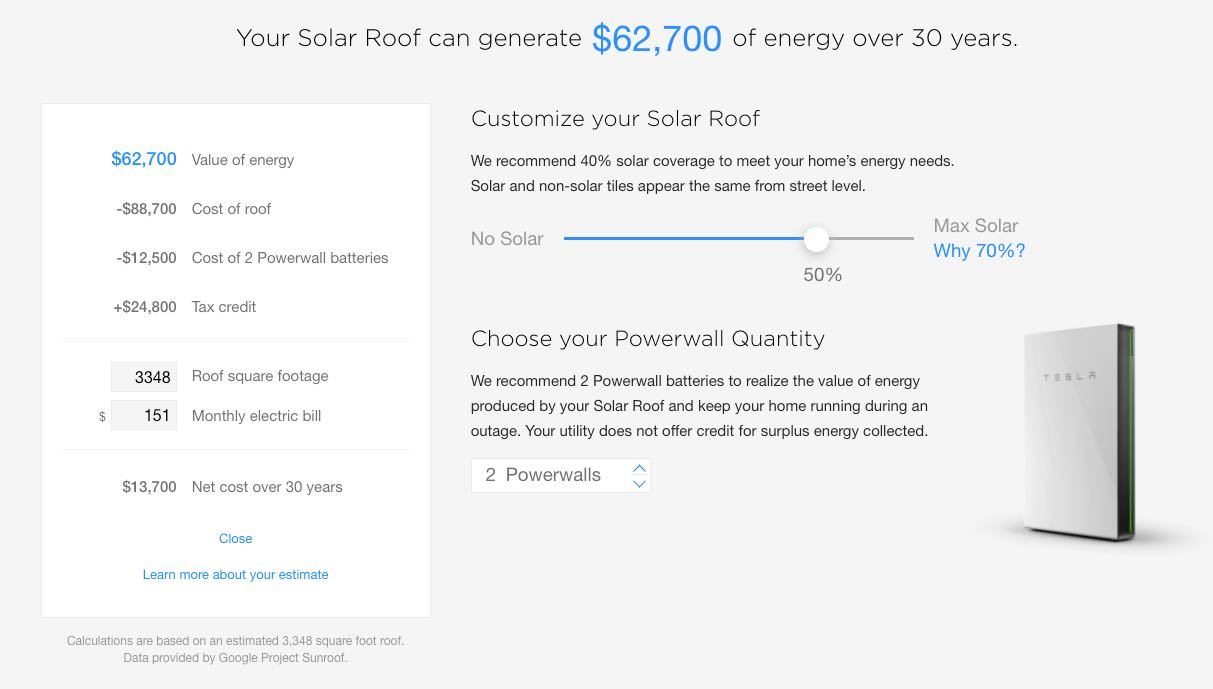Open 'Learn more about your estimate'
Image resolution: width=1213 pixels, height=689 pixels.
[x=236, y=574]
